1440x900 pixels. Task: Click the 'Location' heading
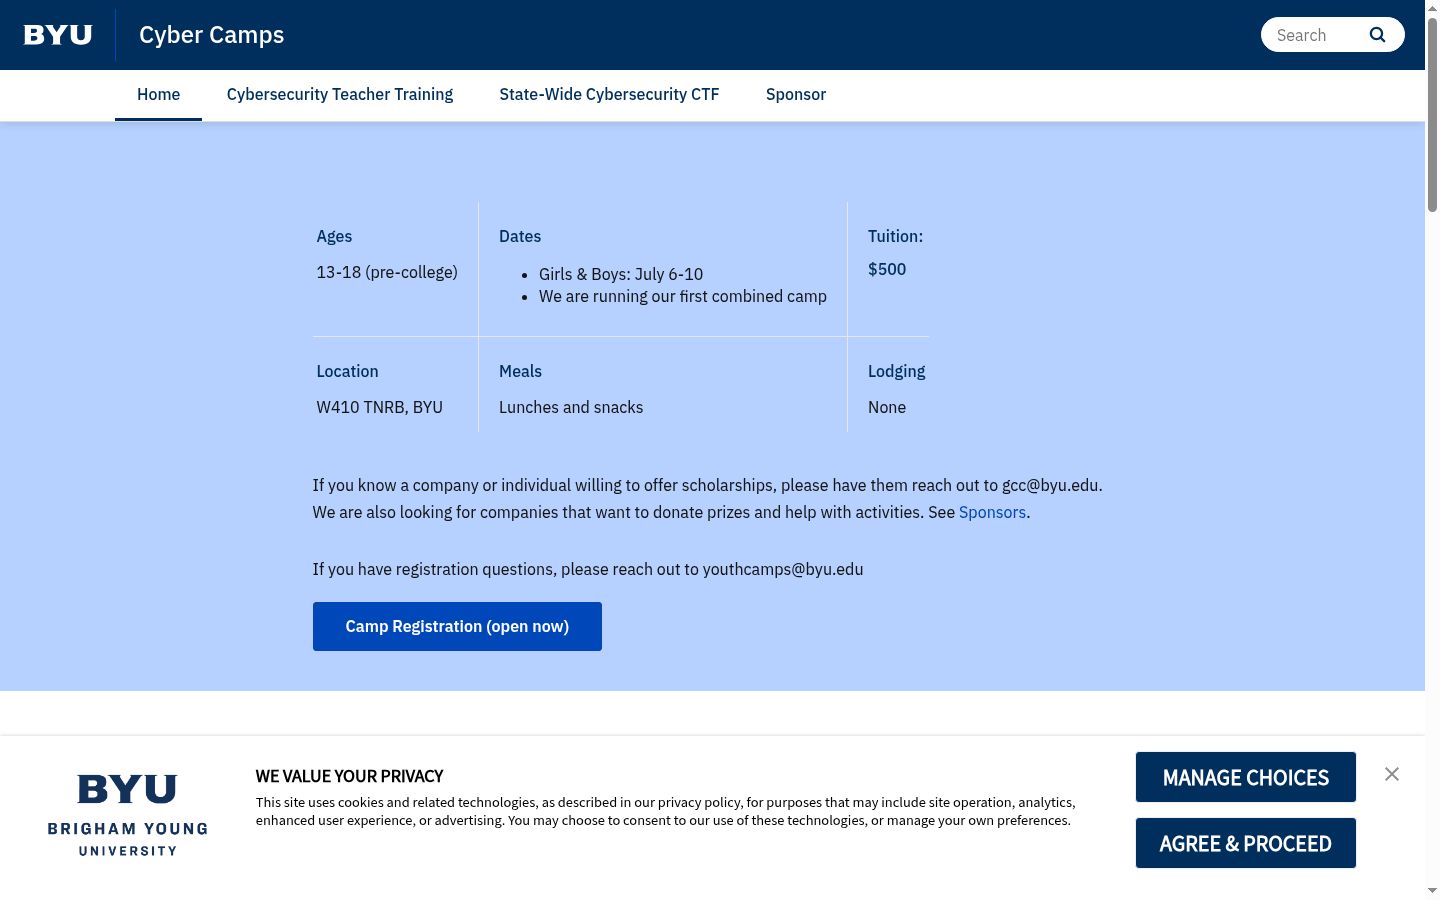tap(348, 371)
